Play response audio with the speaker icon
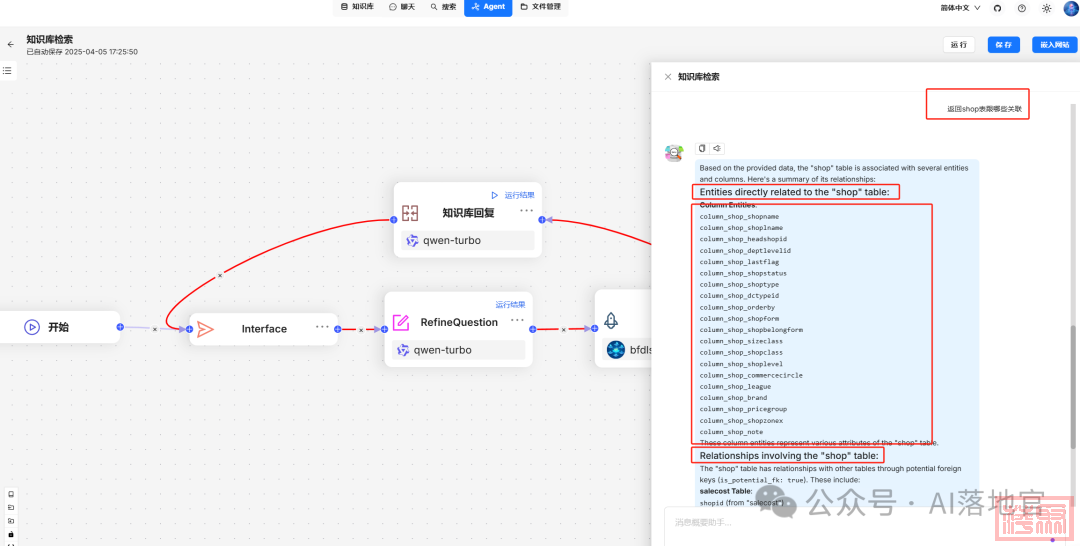This screenshot has height=546, width=1080. coord(717,148)
